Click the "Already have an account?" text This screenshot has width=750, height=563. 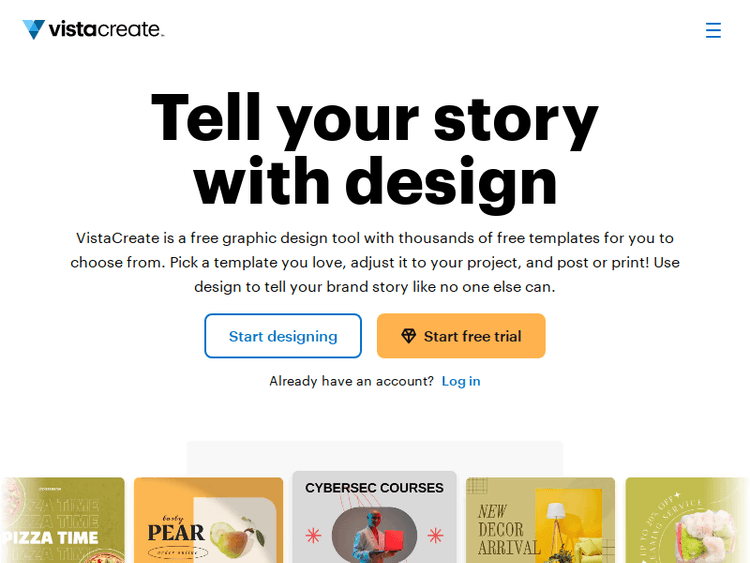tap(351, 381)
